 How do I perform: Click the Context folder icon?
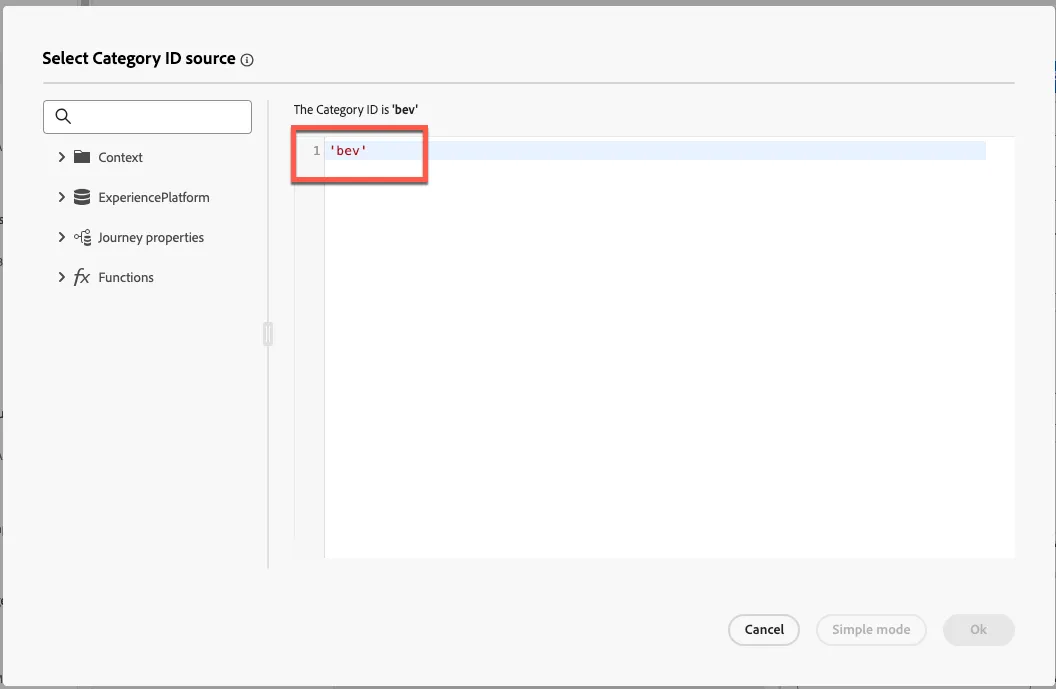(x=82, y=157)
